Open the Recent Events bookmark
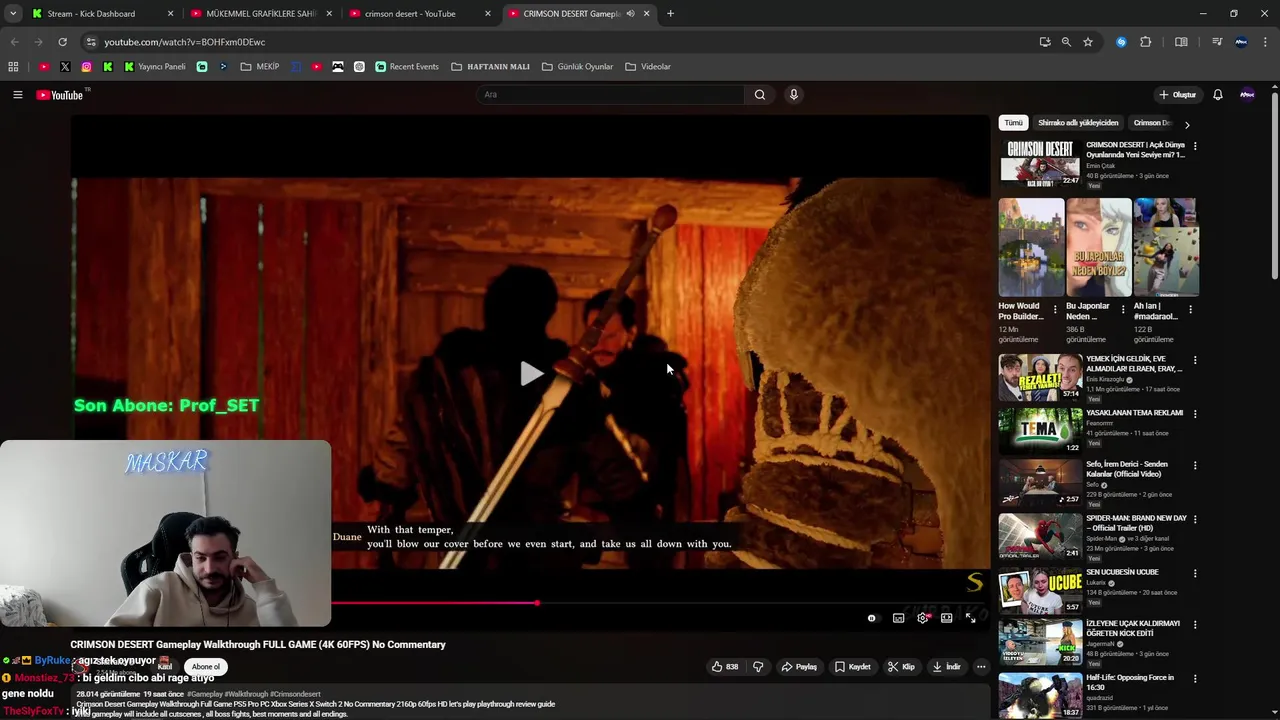Image resolution: width=1280 pixels, height=720 pixels. pos(407,67)
